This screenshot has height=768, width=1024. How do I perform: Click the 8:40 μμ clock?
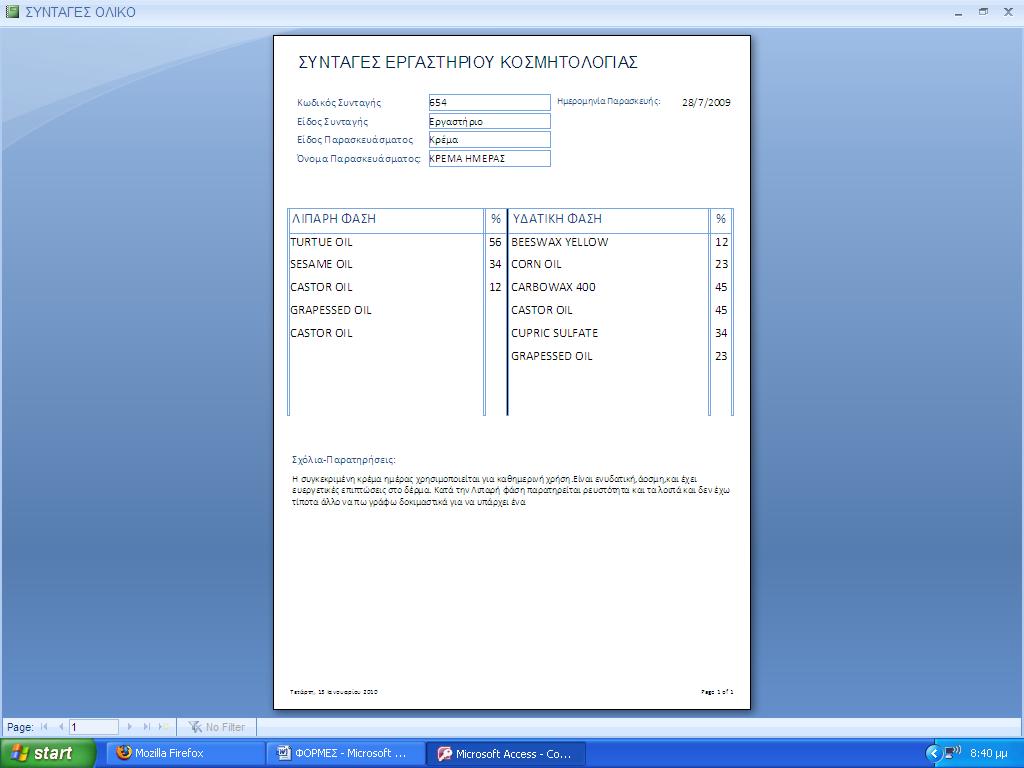coord(989,753)
